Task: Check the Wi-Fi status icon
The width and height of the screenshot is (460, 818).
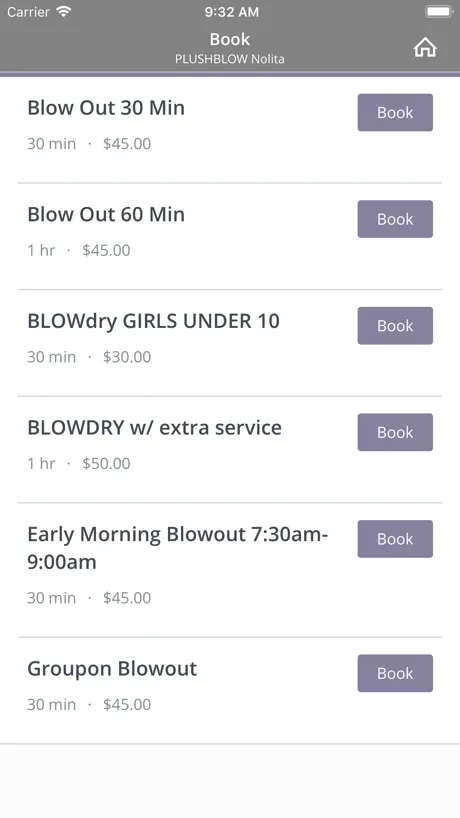Action: [x=64, y=12]
